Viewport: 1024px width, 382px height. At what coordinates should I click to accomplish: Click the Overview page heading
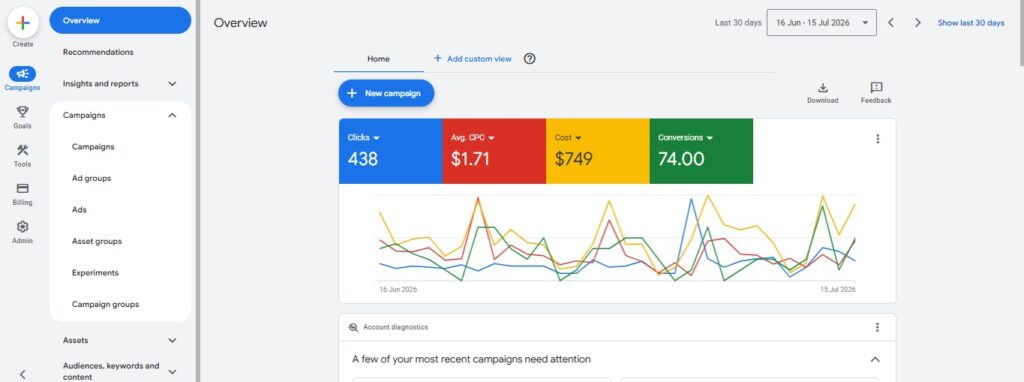tap(240, 23)
